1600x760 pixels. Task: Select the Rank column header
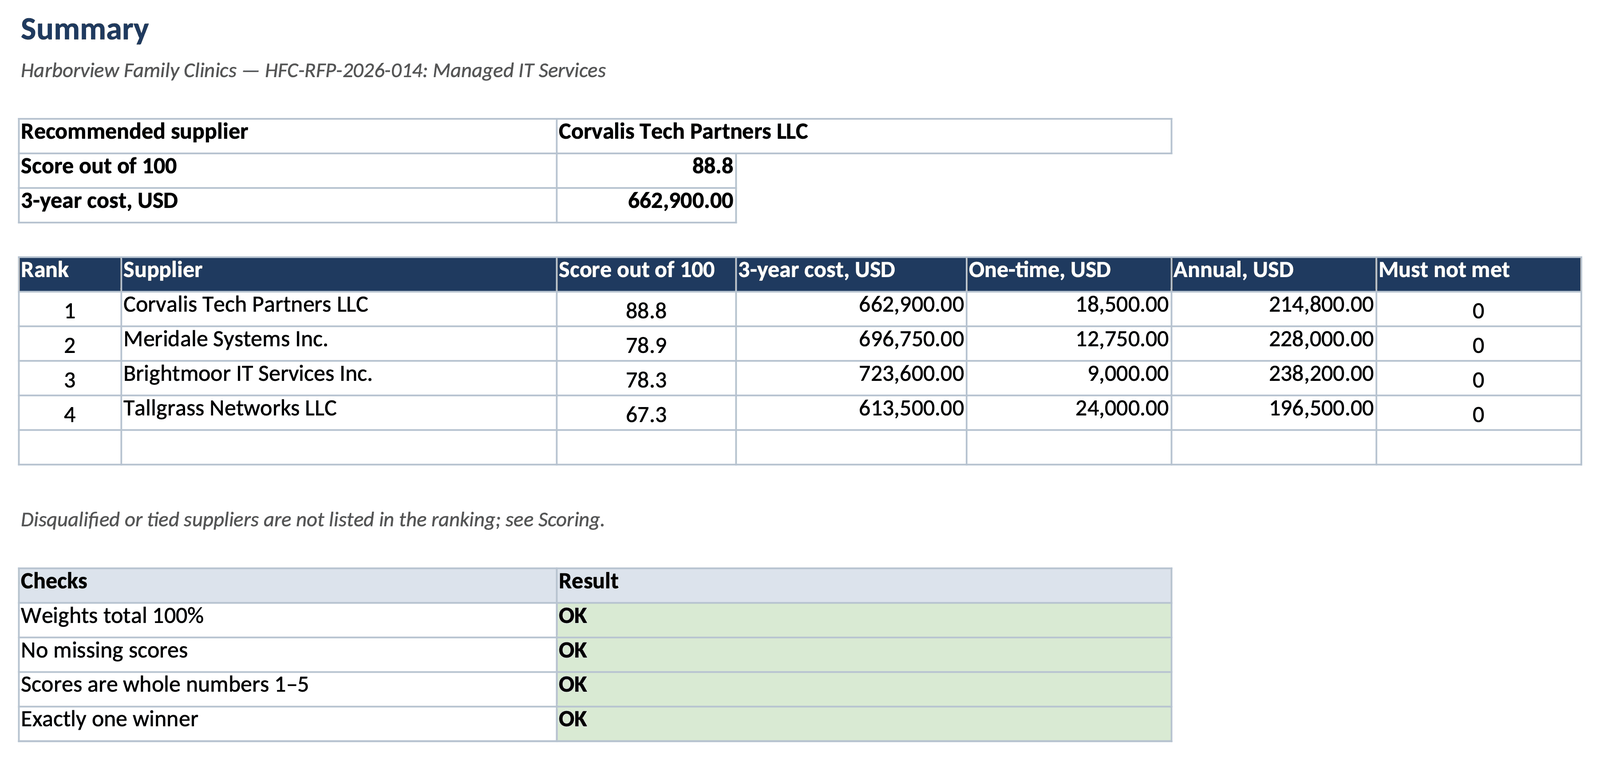[70, 274]
